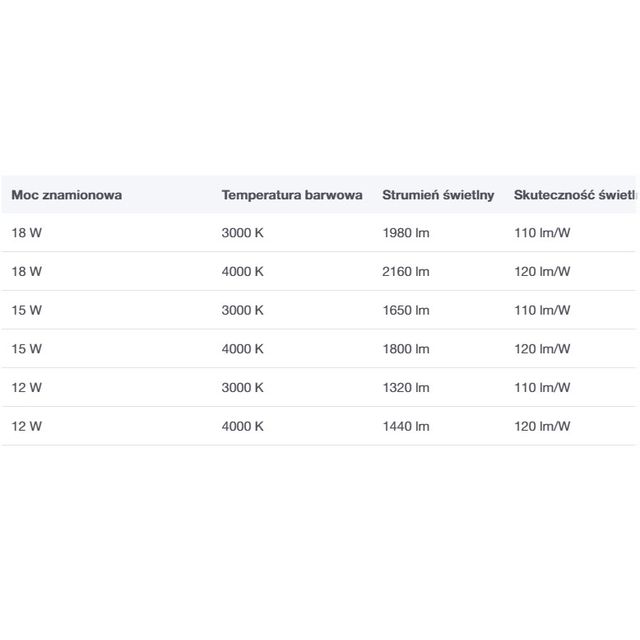Viewport: 640px width, 640px height.
Task: Click 120 lm/W in the 1440 lm row
Action: click(542, 426)
